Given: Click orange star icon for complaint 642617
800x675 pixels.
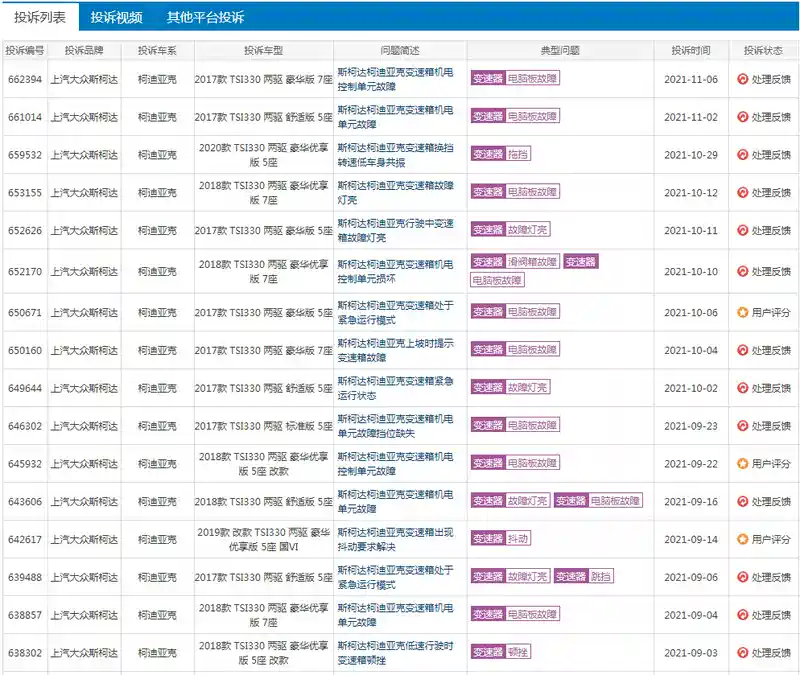Looking at the screenshot, I should [x=742, y=539].
